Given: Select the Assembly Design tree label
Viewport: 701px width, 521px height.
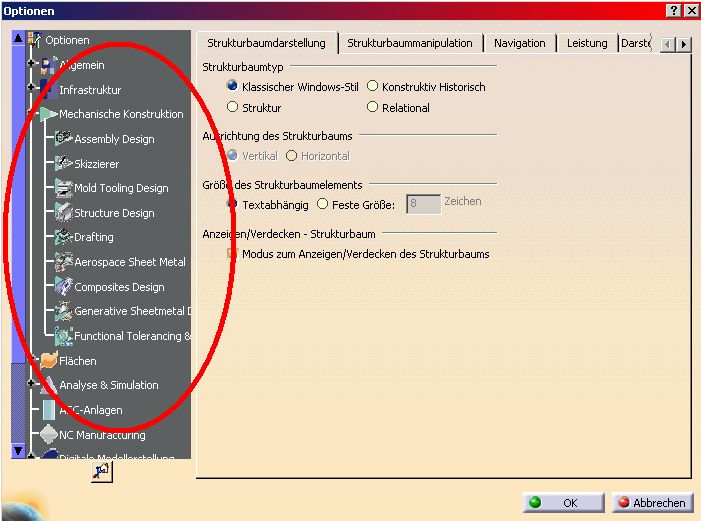Looking at the screenshot, I should [x=114, y=139].
